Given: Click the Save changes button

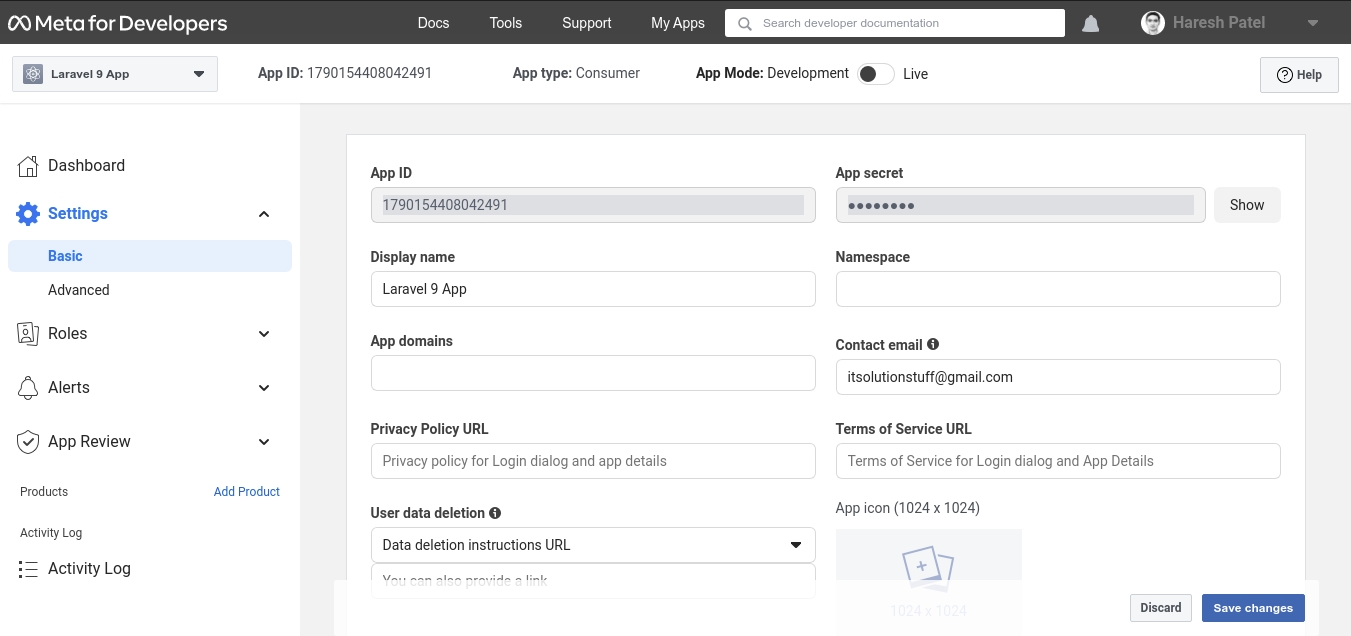Looking at the screenshot, I should pyautogui.click(x=1253, y=608).
